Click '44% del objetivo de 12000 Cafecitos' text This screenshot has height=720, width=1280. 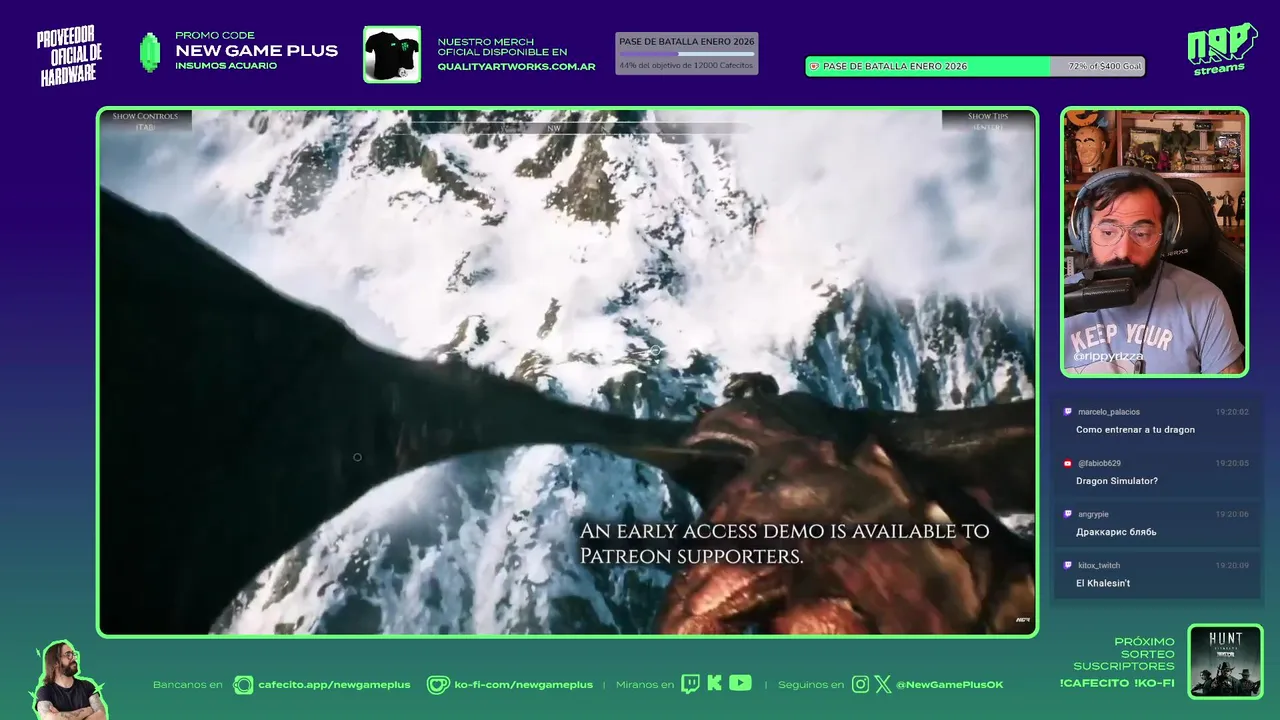coord(686,65)
